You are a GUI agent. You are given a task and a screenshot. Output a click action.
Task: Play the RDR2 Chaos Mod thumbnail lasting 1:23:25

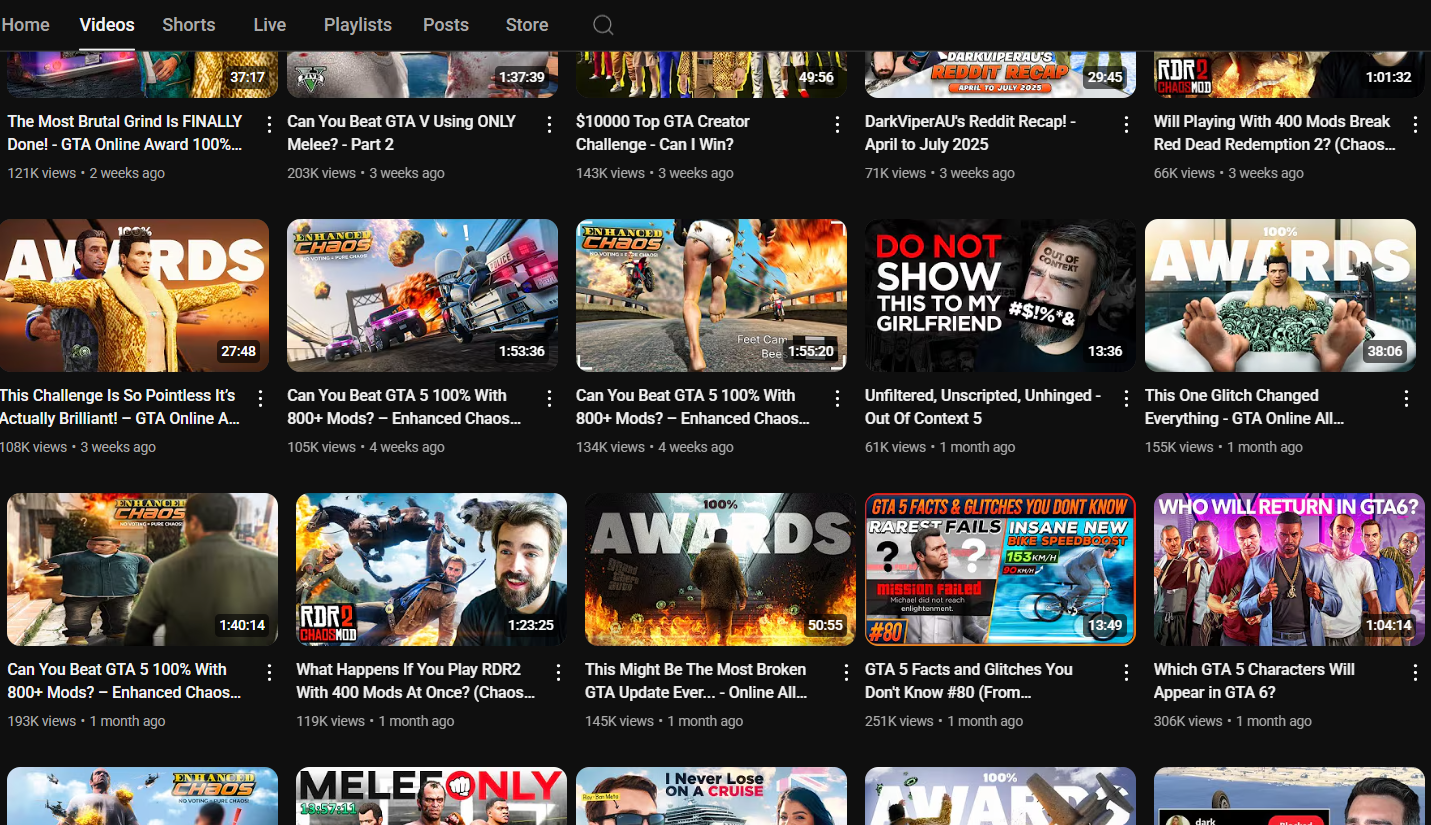[431, 569]
